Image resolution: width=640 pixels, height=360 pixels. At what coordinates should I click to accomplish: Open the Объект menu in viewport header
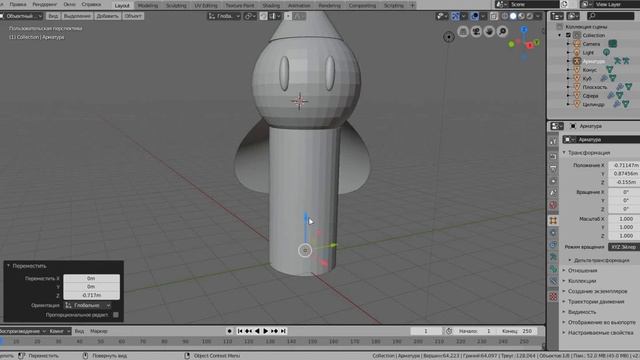click(133, 16)
